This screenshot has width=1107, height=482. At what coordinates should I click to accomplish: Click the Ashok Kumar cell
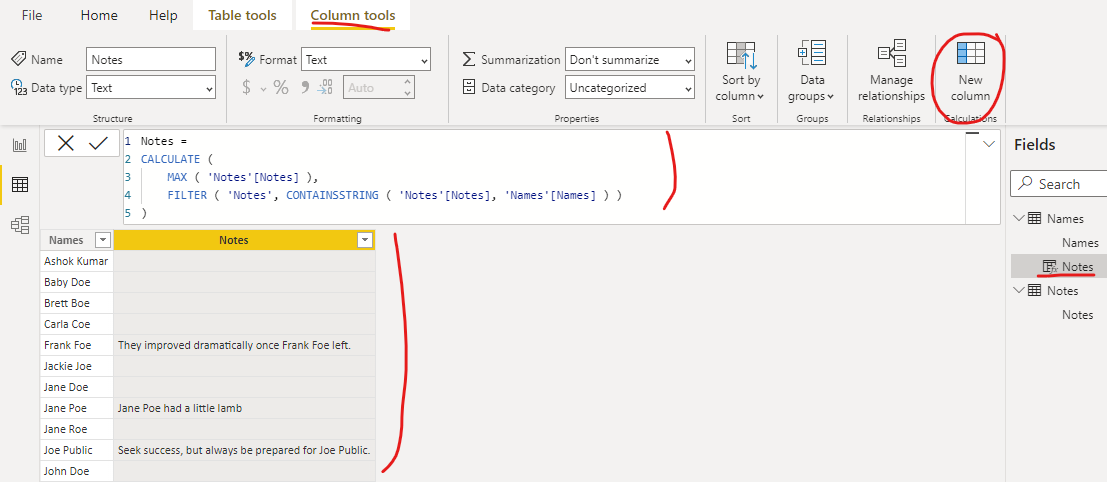(x=76, y=261)
